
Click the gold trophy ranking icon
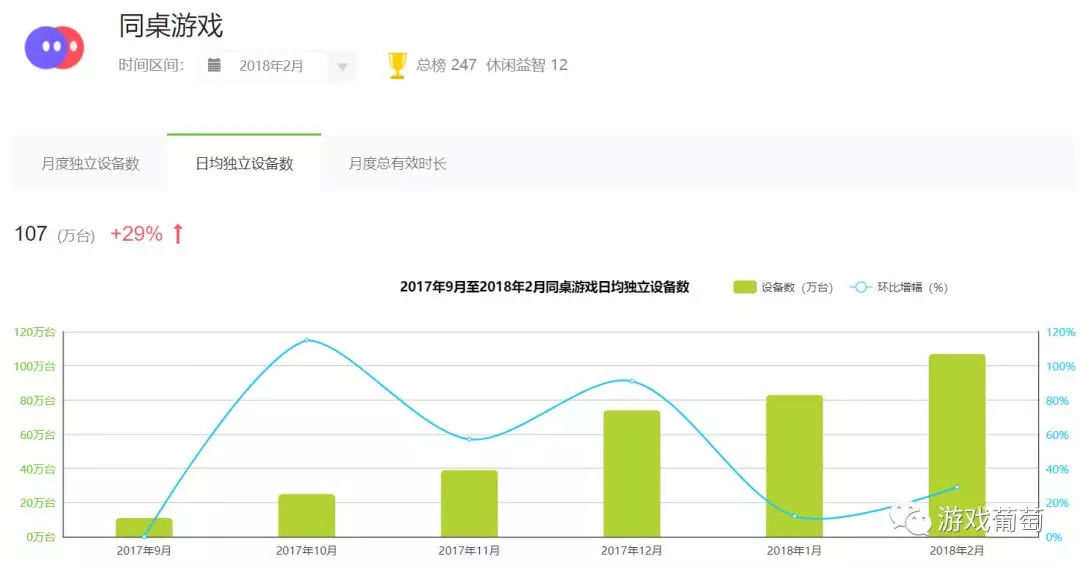(x=397, y=65)
